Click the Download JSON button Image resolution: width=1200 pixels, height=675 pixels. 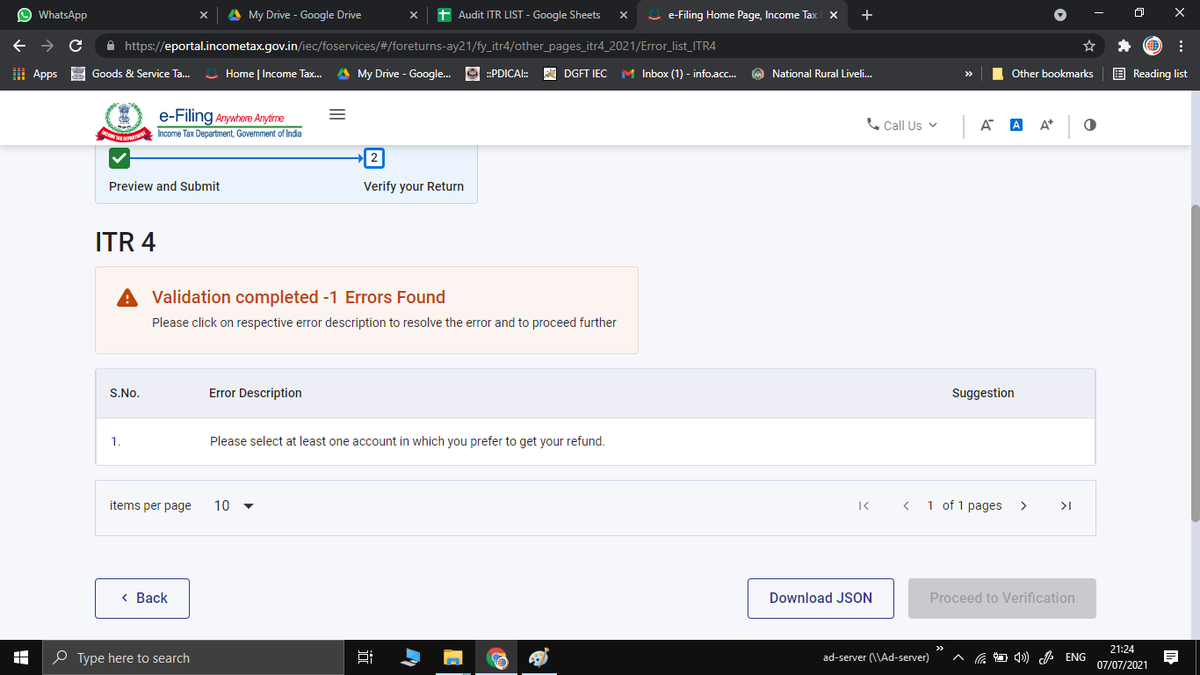821,598
